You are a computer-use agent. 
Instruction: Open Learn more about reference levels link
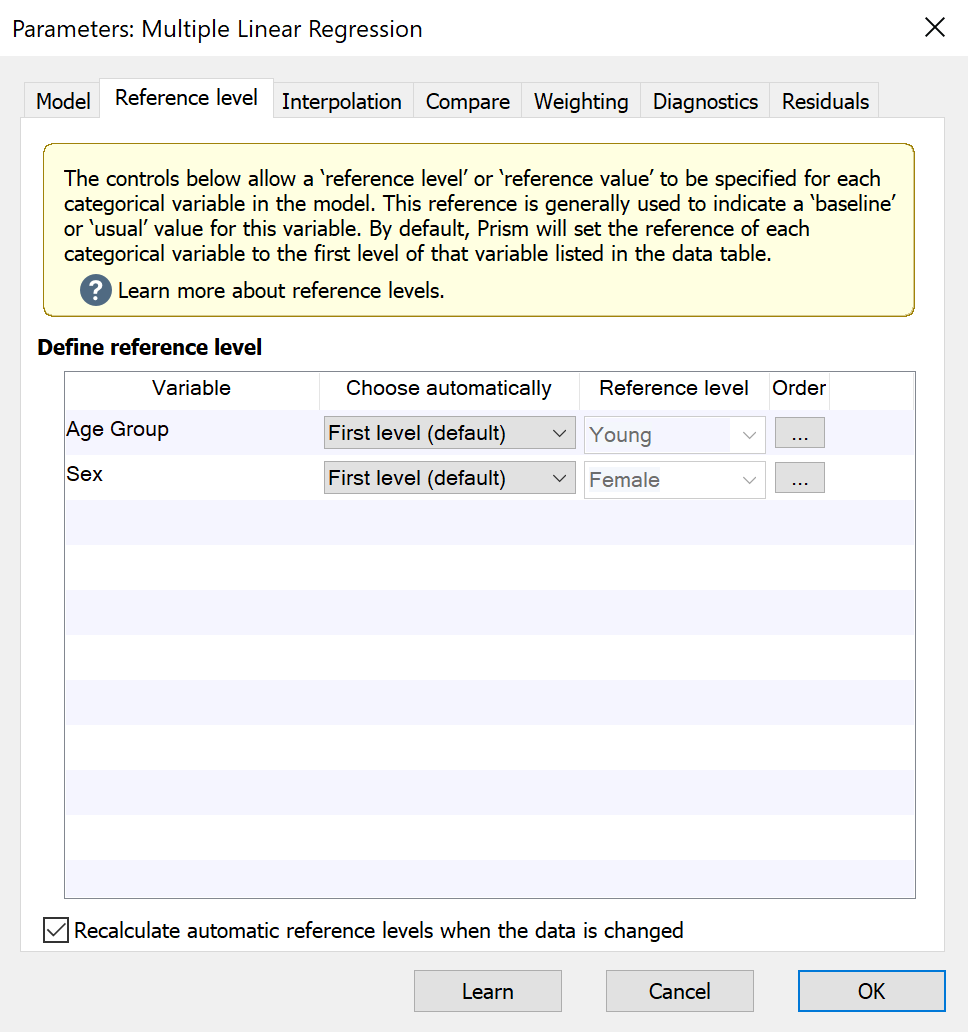click(281, 291)
